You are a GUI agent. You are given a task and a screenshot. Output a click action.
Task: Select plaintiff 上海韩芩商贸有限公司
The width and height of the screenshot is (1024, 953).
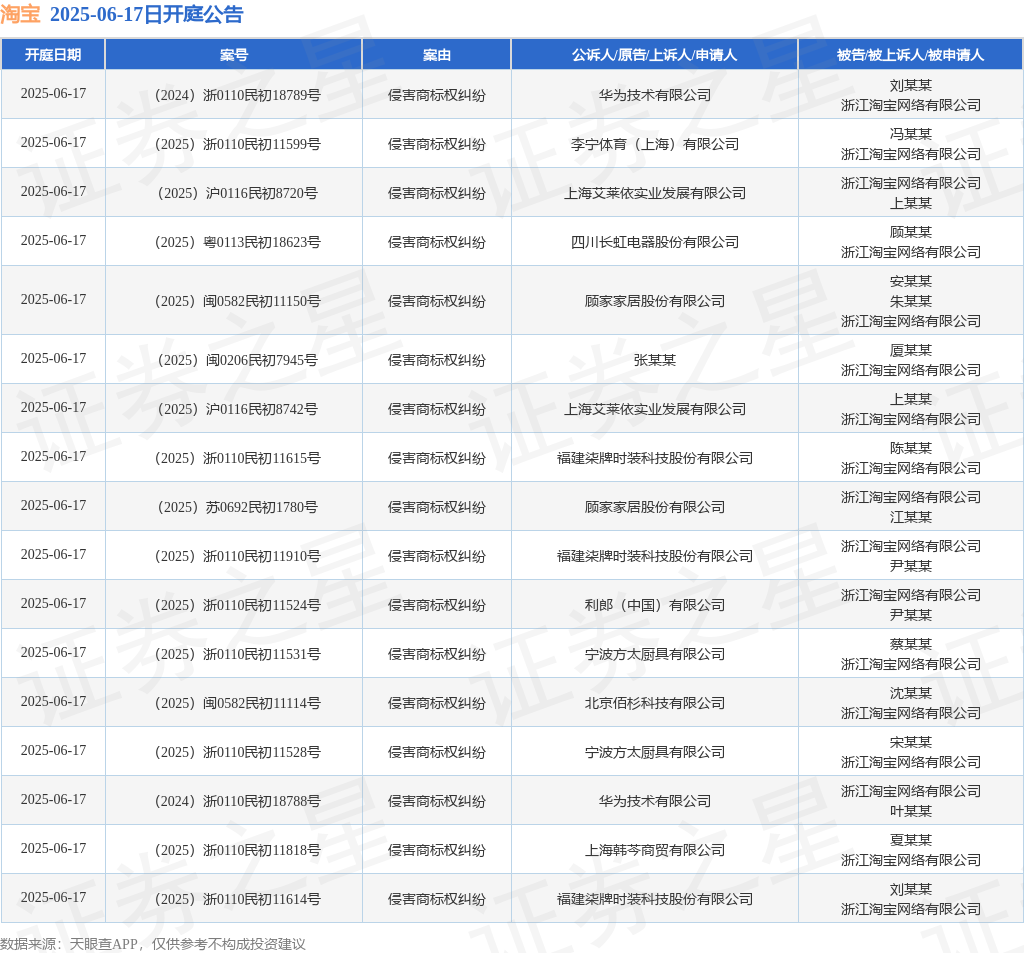[654, 850]
